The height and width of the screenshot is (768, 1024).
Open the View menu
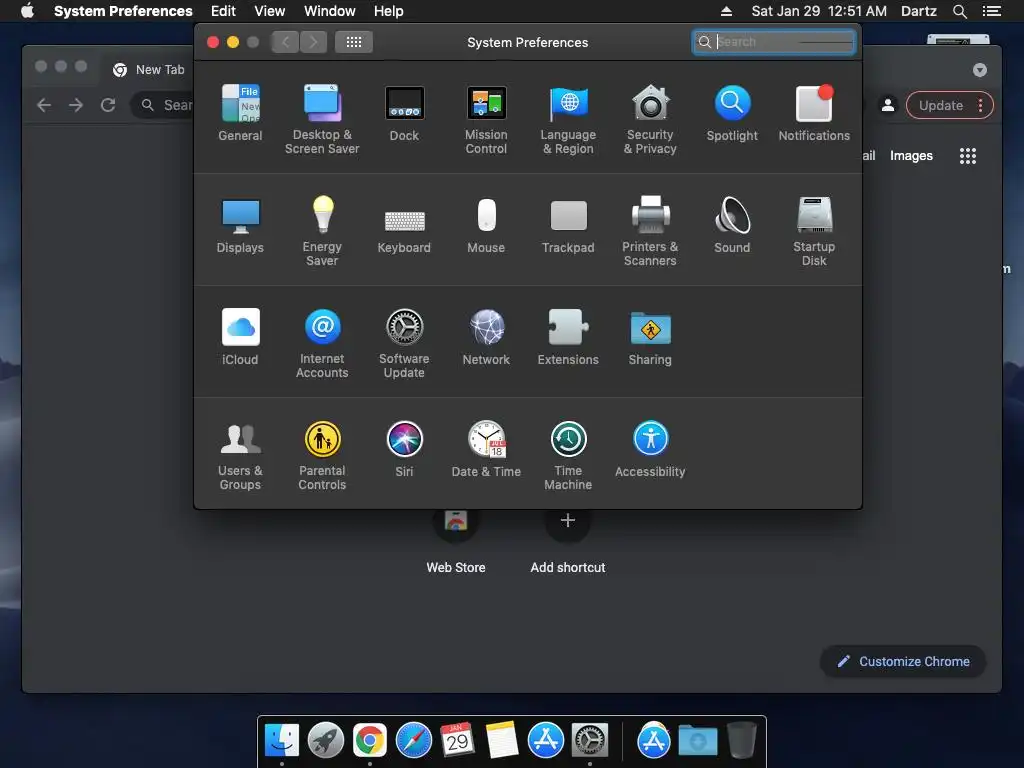tap(270, 11)
